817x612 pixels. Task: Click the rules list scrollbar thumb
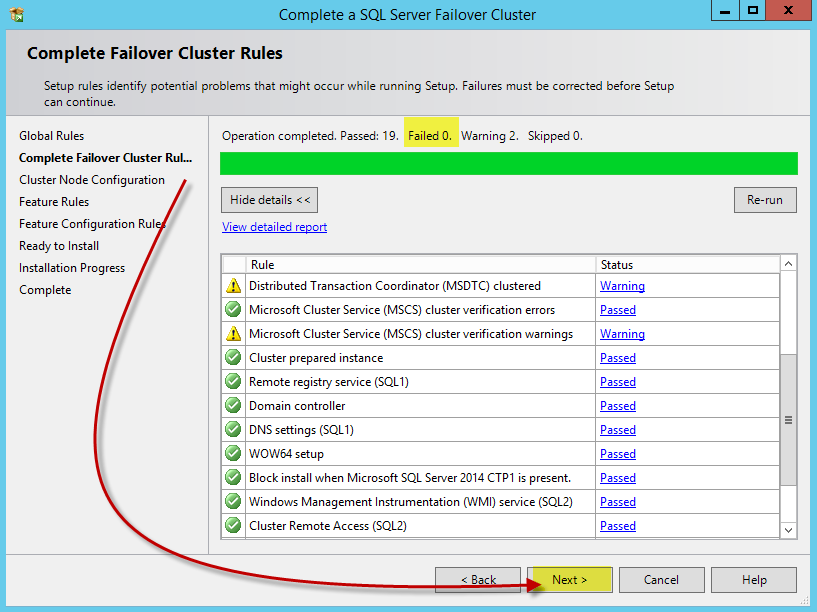pos(788,420)
